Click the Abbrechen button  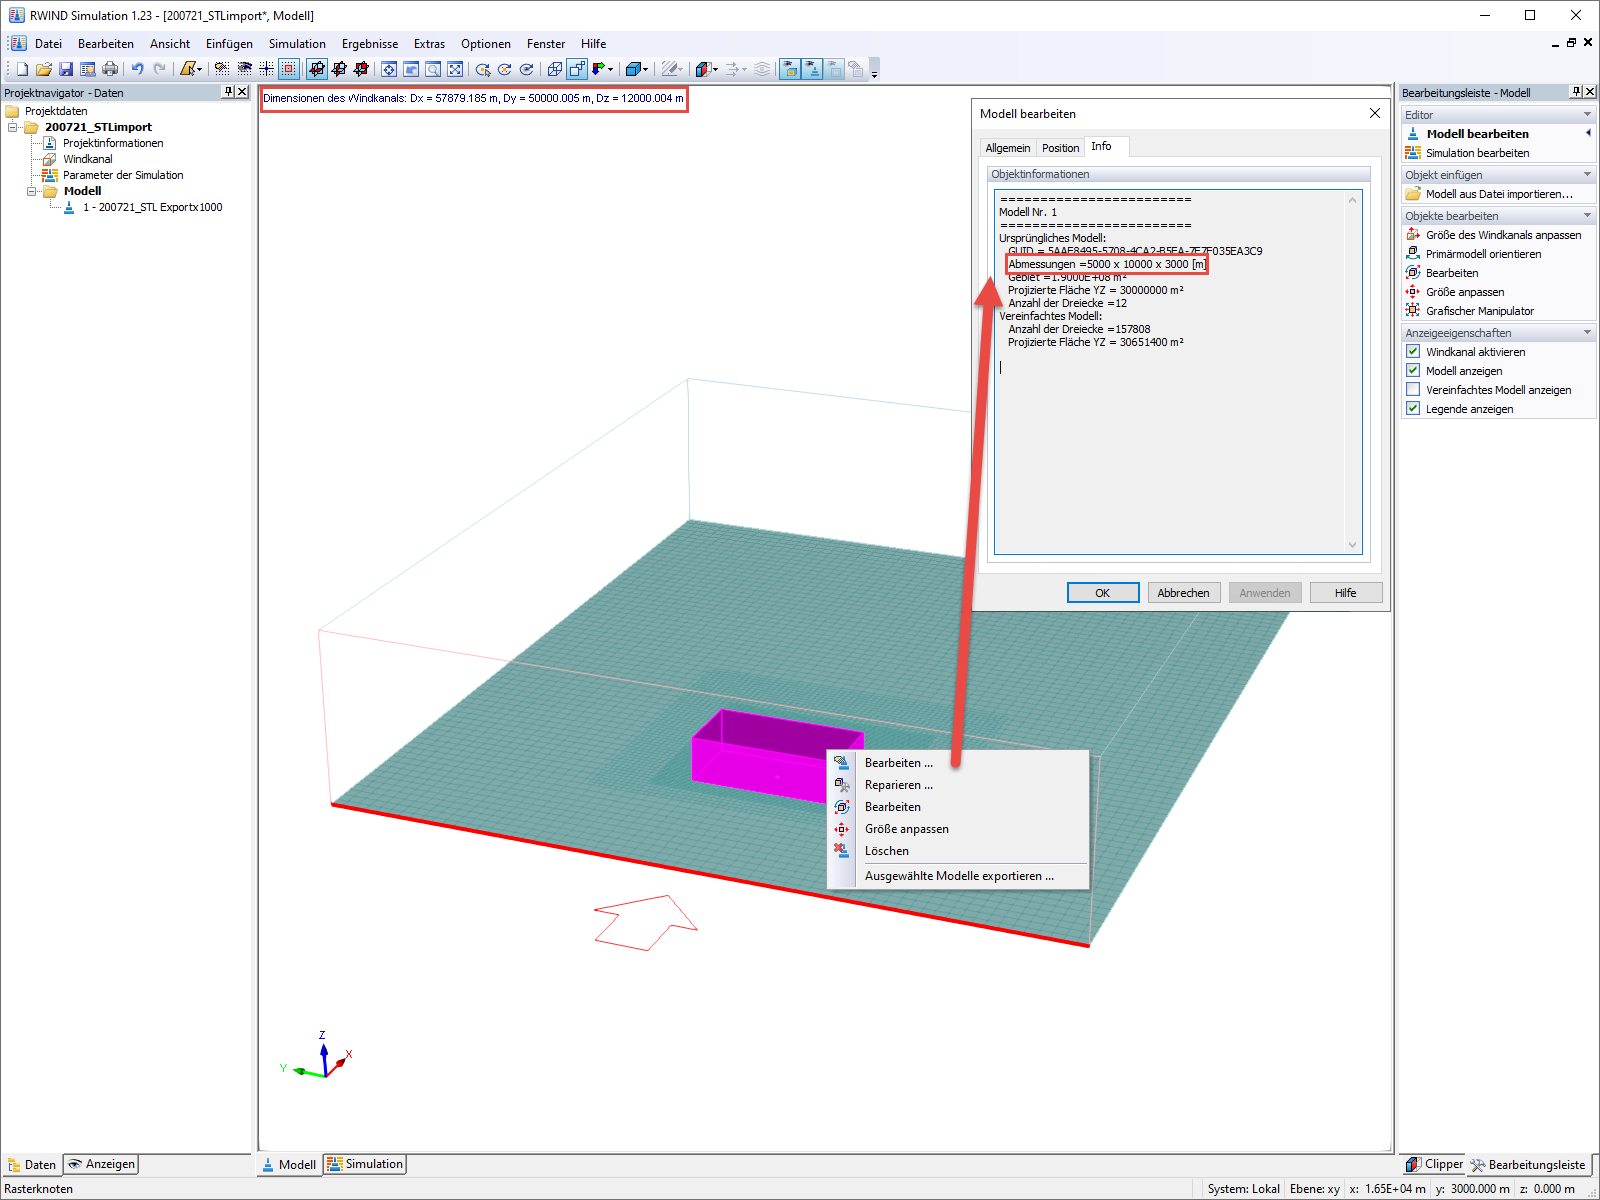(1184, 593)
